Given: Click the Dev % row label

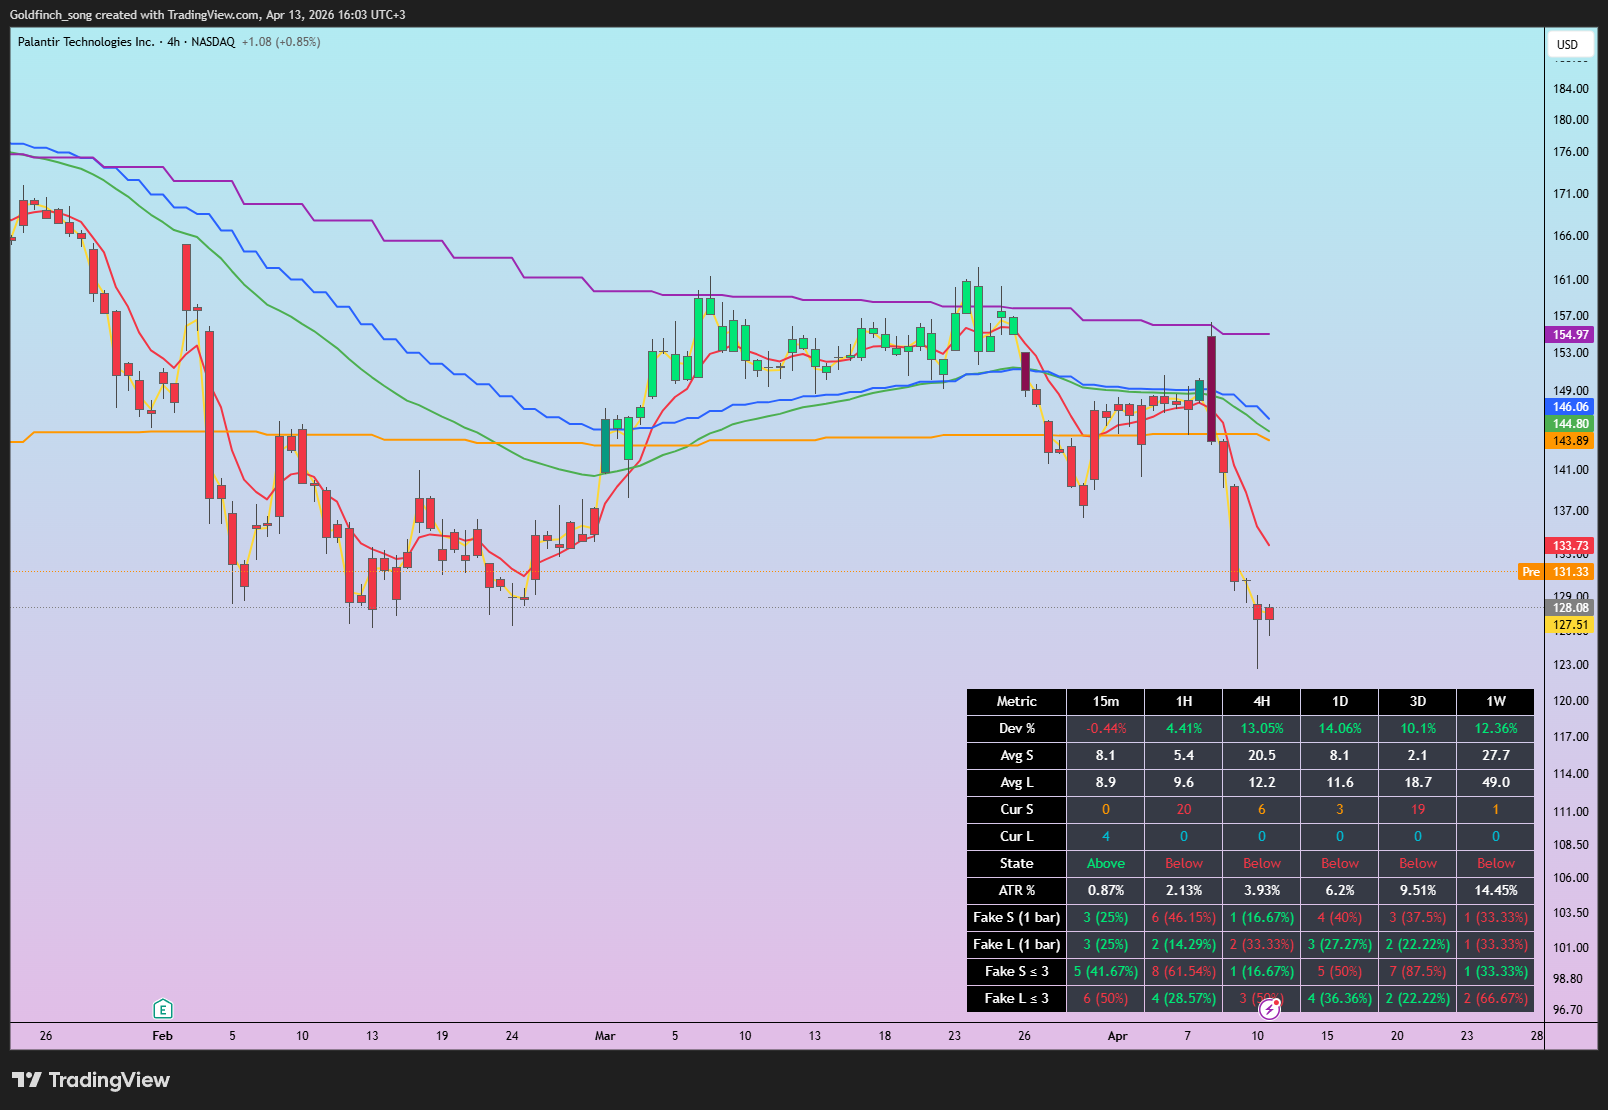Looking at the screenshot, I should point(1017,729).
